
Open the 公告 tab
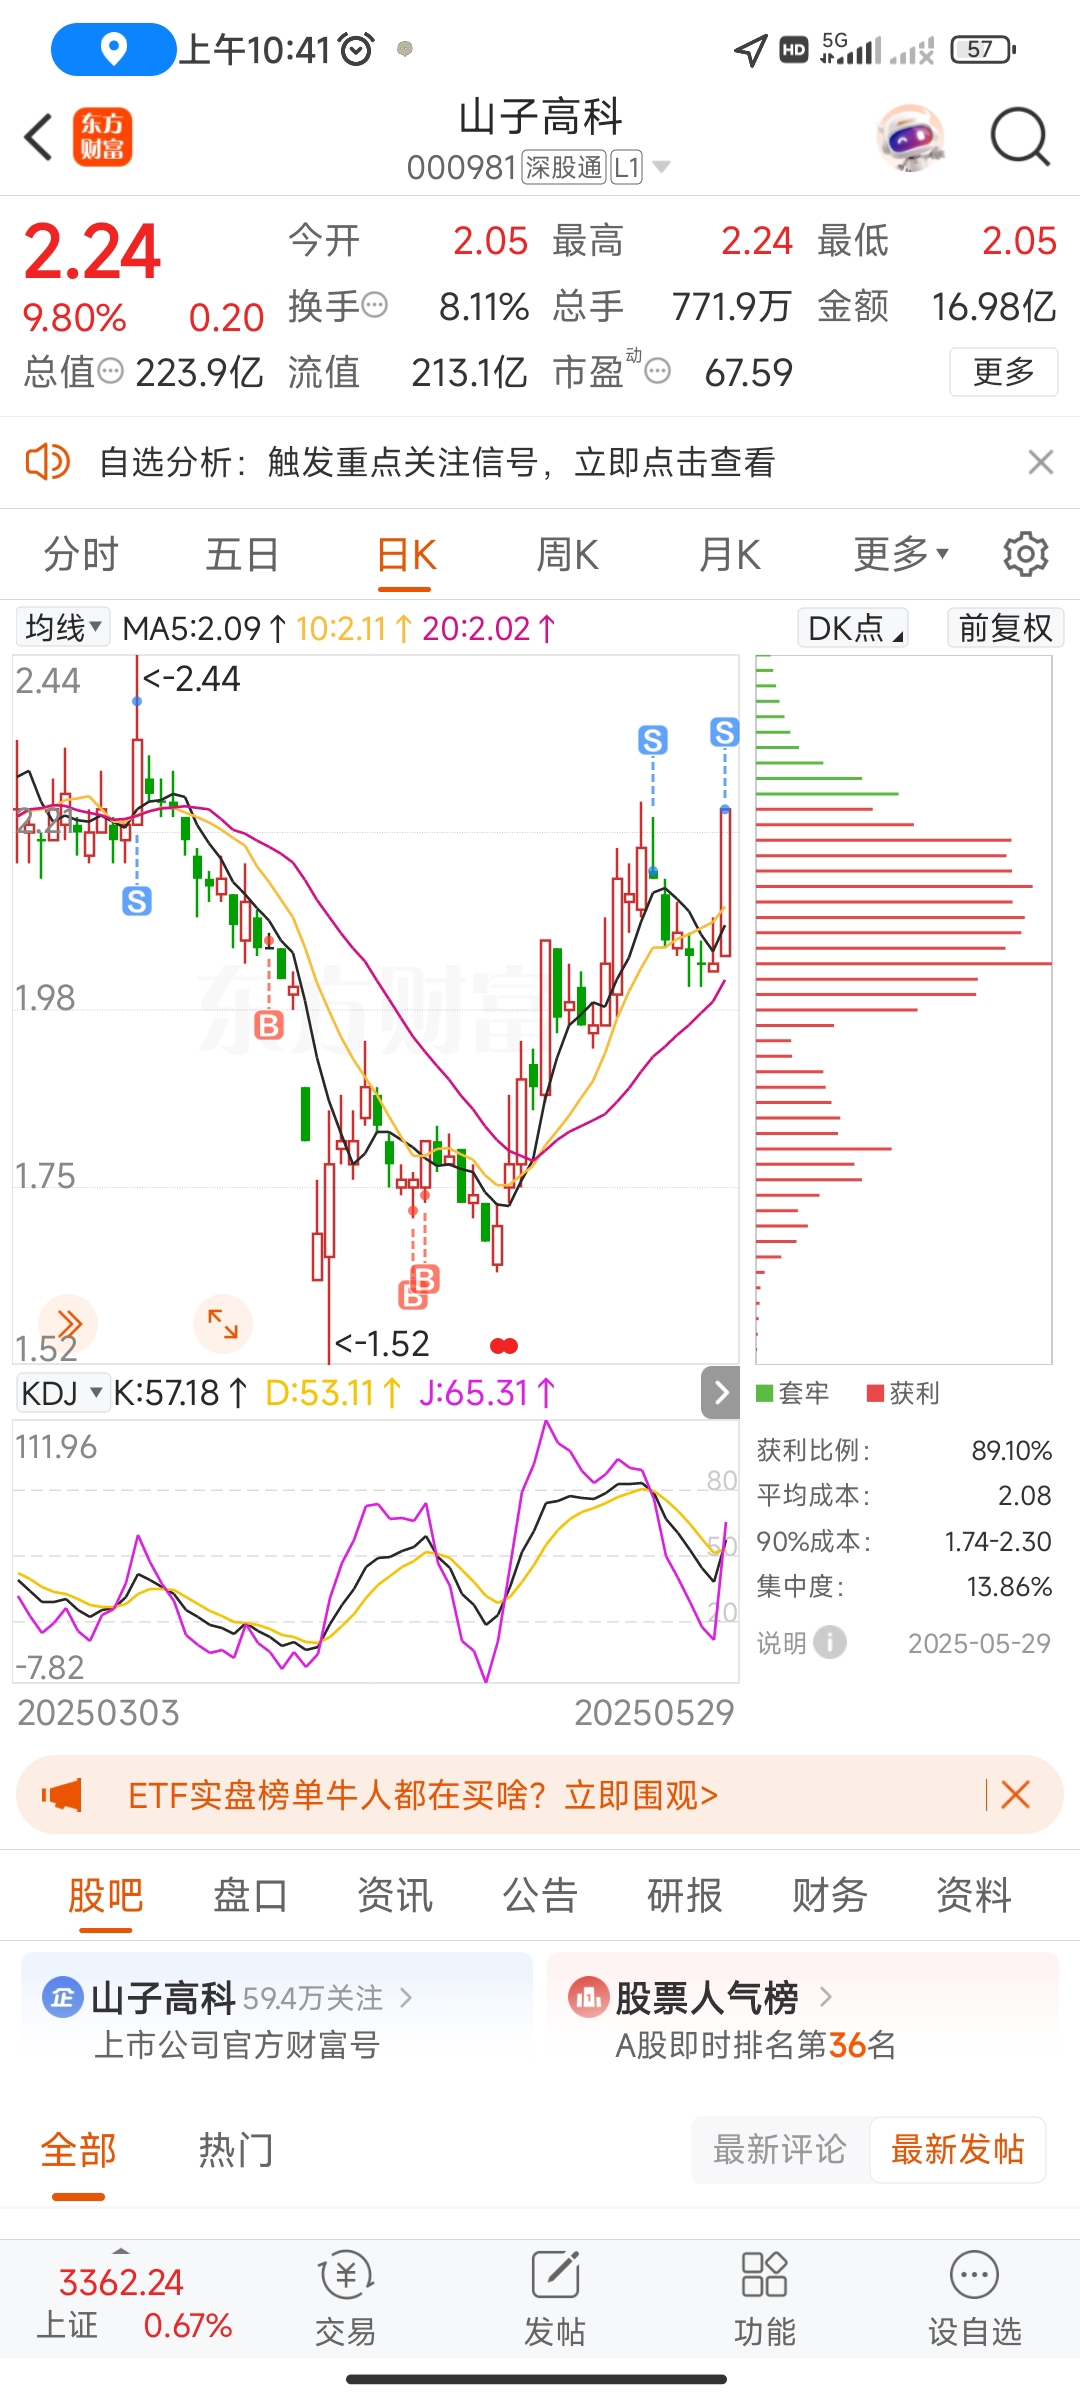540,1895
